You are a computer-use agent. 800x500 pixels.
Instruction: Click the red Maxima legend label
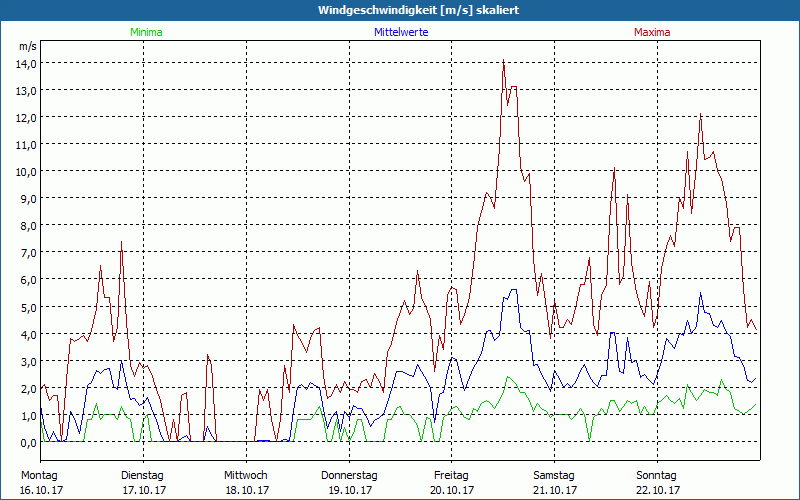pyautogui.click(x=652, y=32)
